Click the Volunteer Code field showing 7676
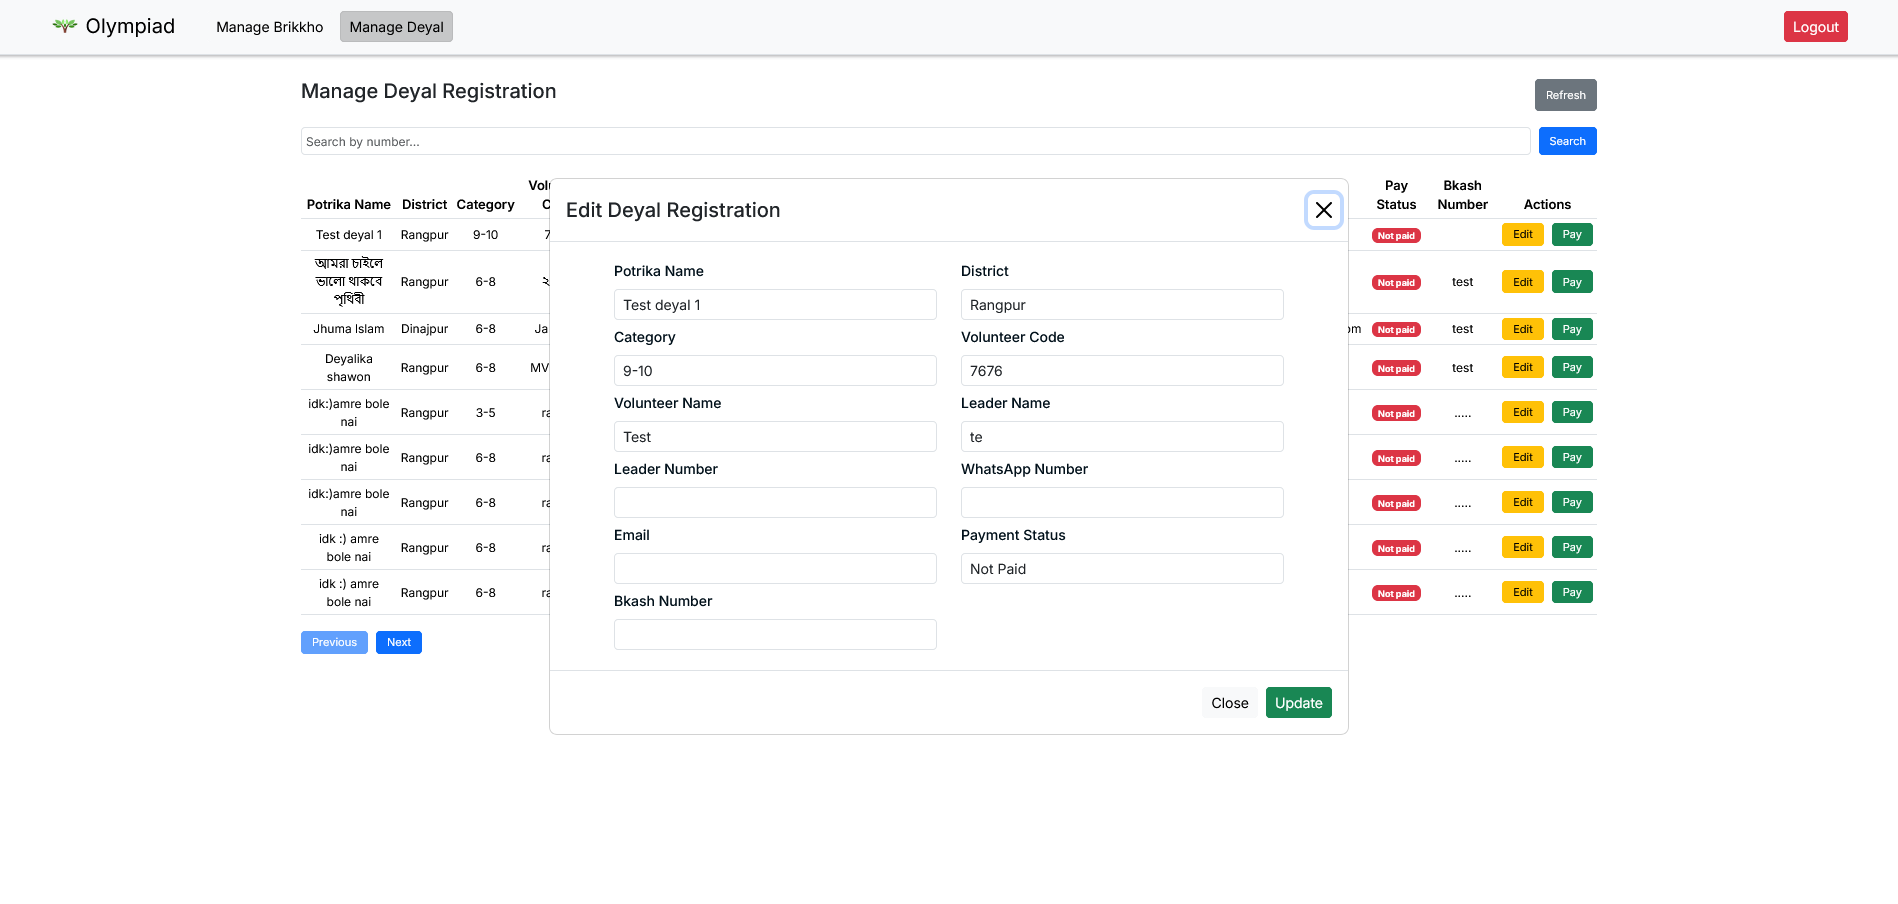 pos(1121,371)
